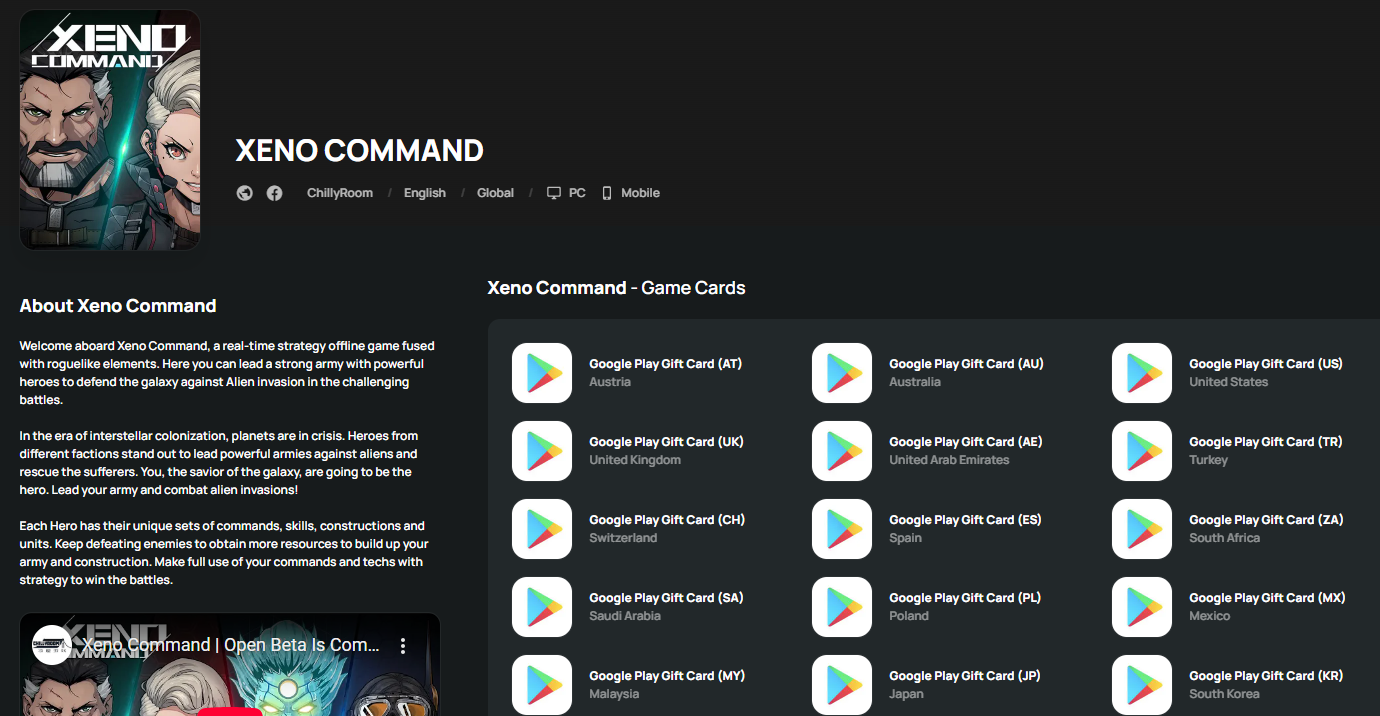Image resolution: width=1380 pixels, height=716 pixels.
Task: Open the Spain Google Play card icon
Action: (842, 529)
